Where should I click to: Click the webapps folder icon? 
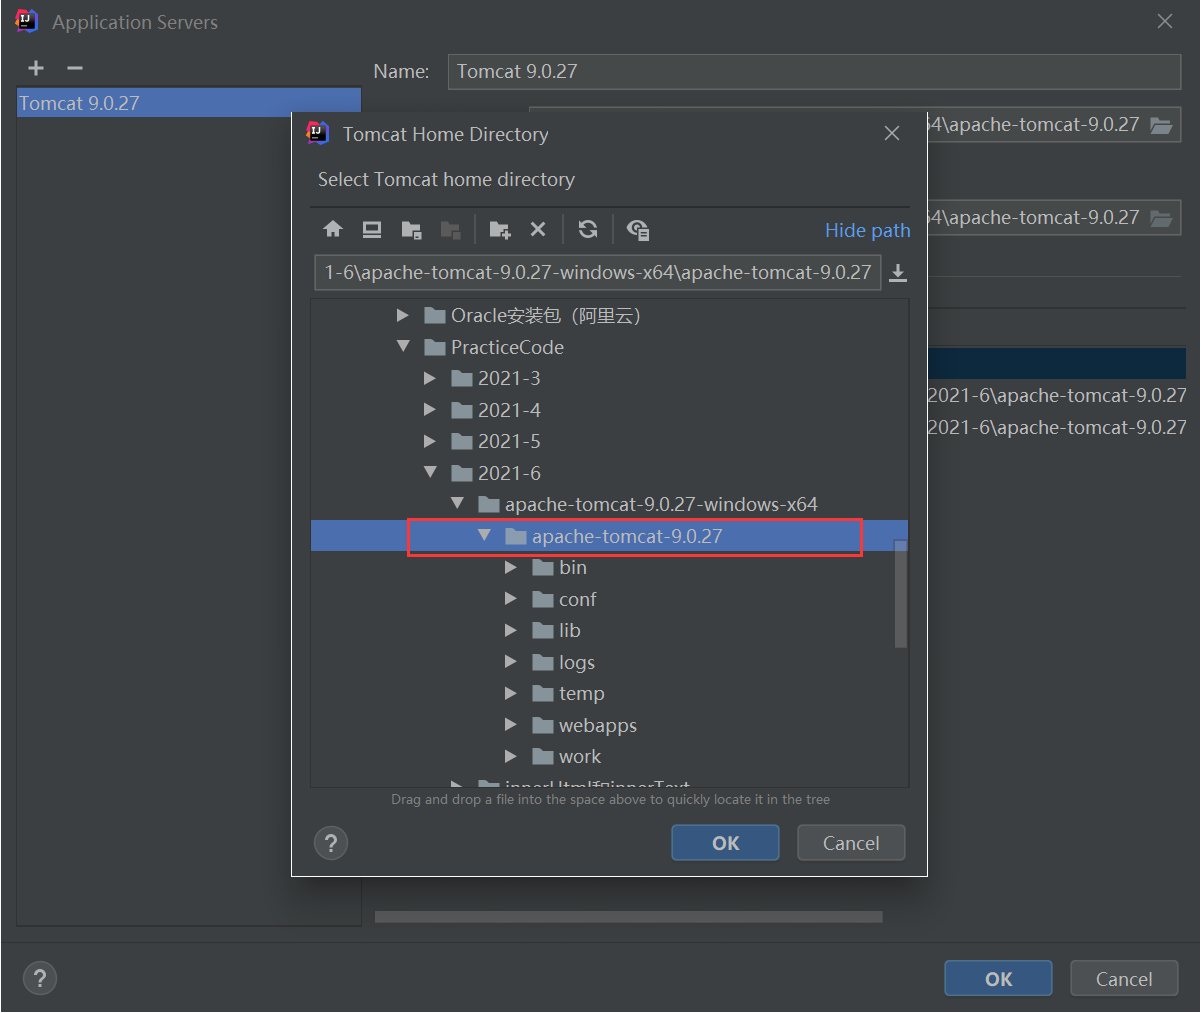click(543, 725)
